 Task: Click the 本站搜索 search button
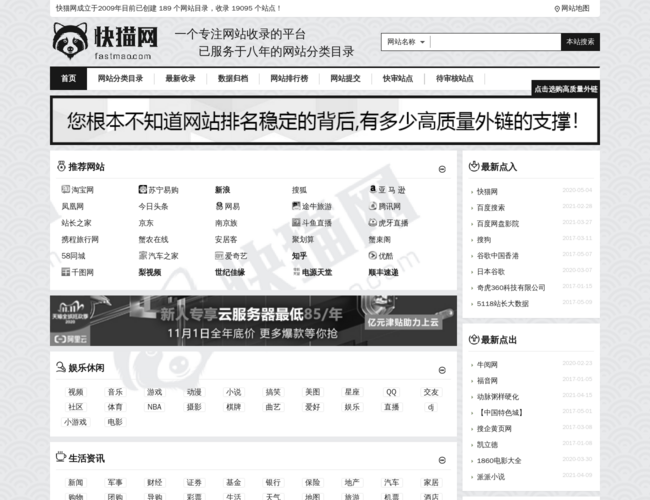click(580, 42)
